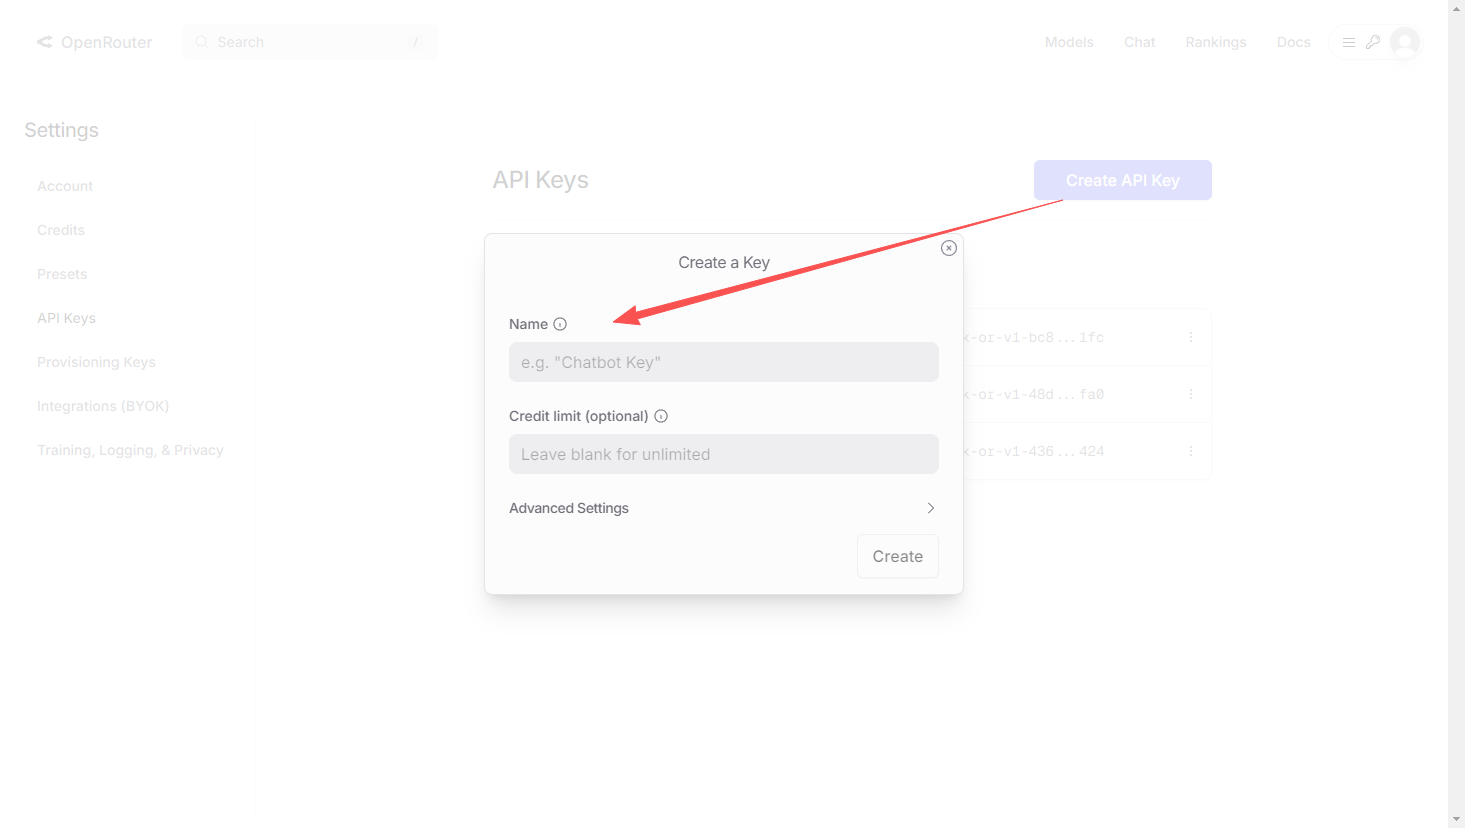Click key text ending 48d...fa0
Screen dimensions: 1465x828
(x=1033, y=394)
